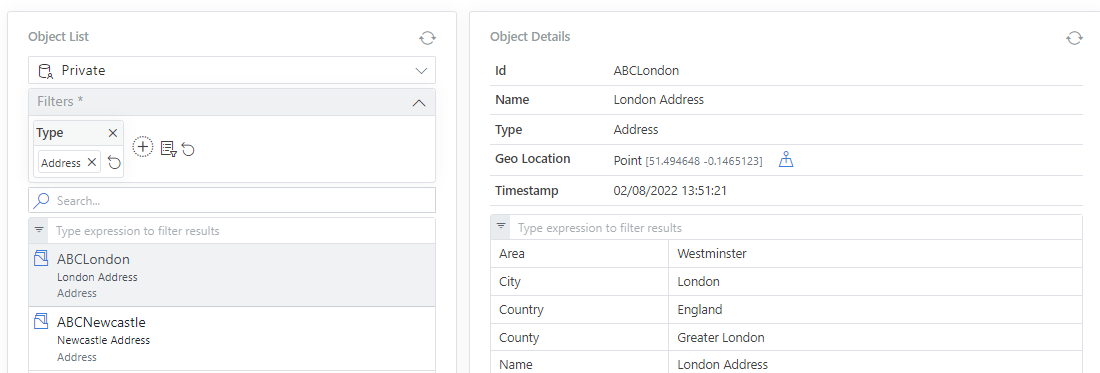
Task: Click the ABCLondon address object icon
Action: [x=41, y=259]
